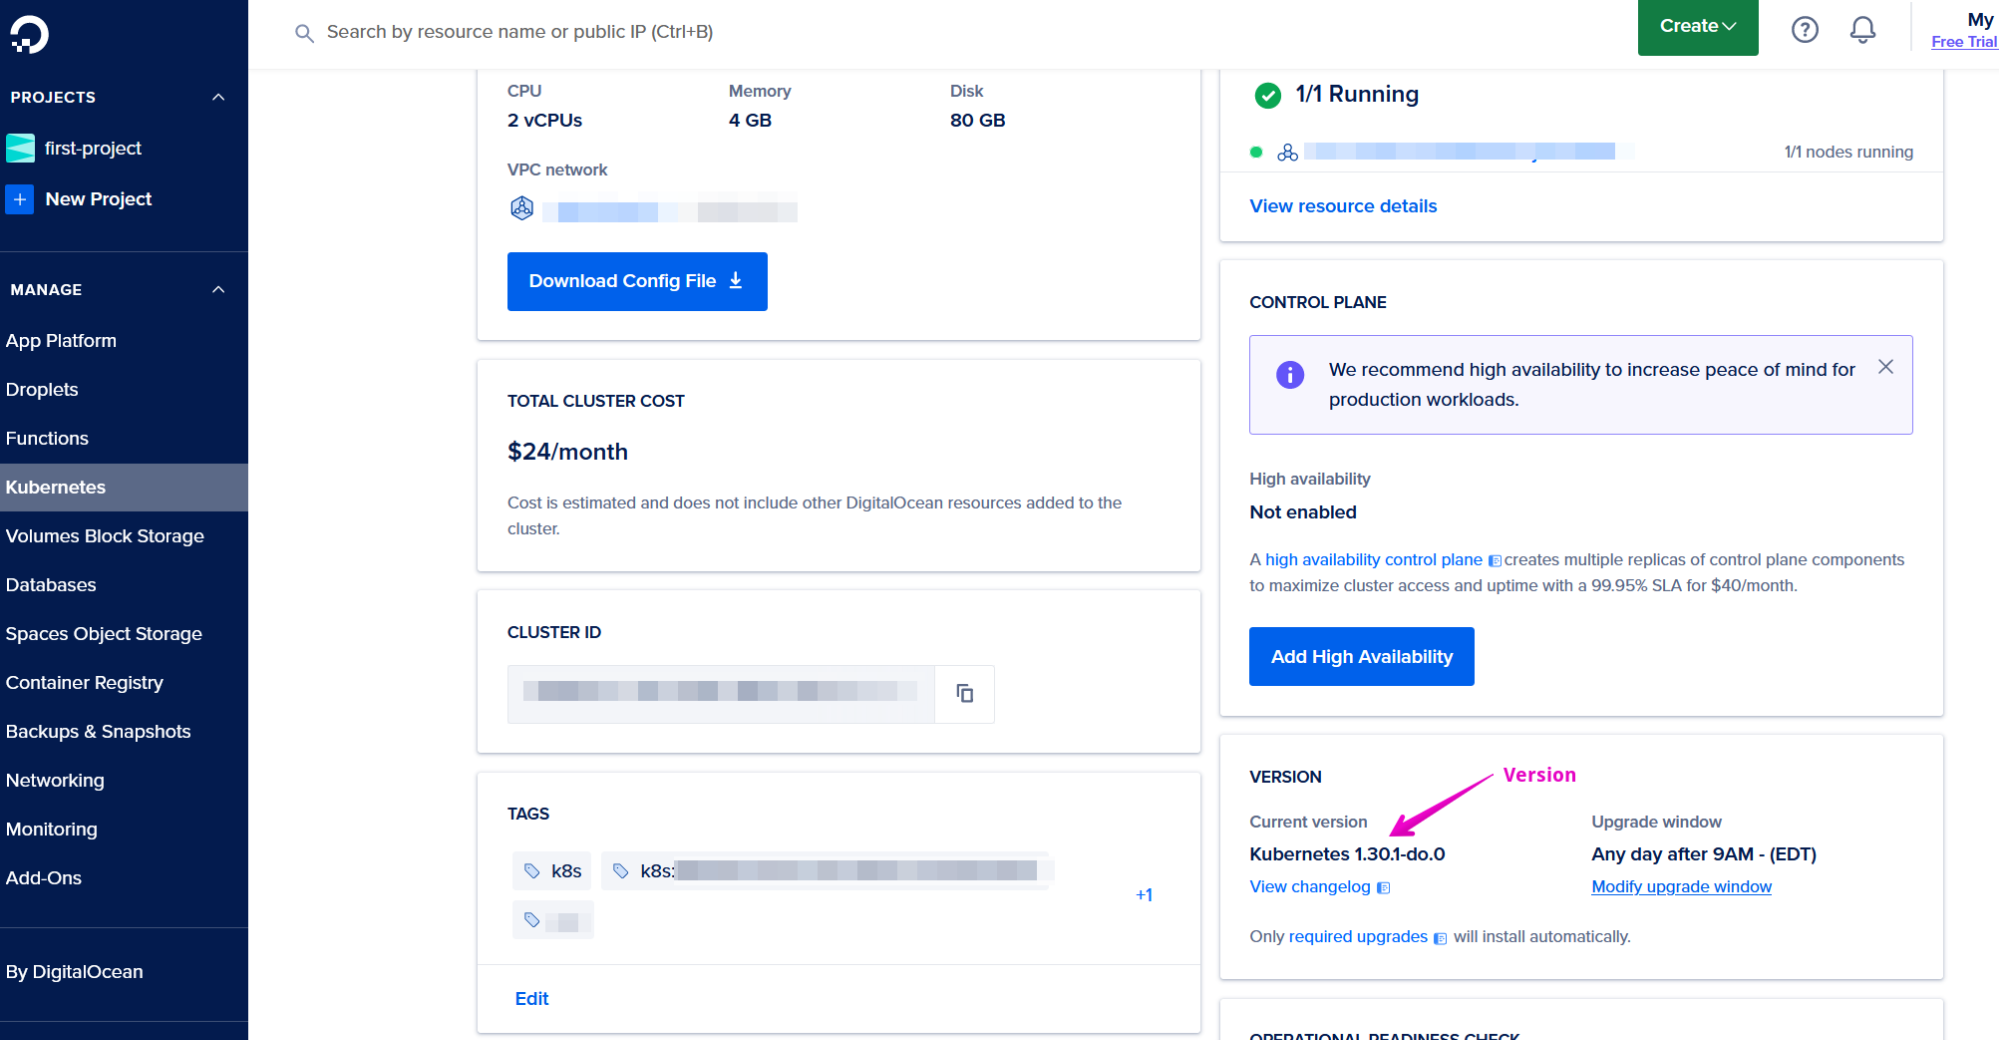Open Spaces Object Storage

click(104, 634)
